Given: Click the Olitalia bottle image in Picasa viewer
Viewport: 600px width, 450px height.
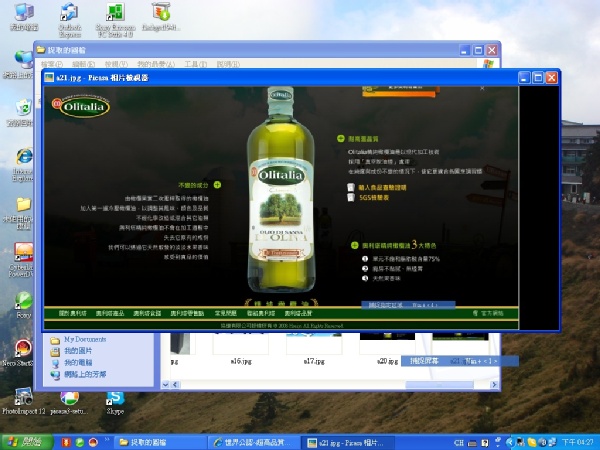Looking at the screenshot, I should pos(281,189).
